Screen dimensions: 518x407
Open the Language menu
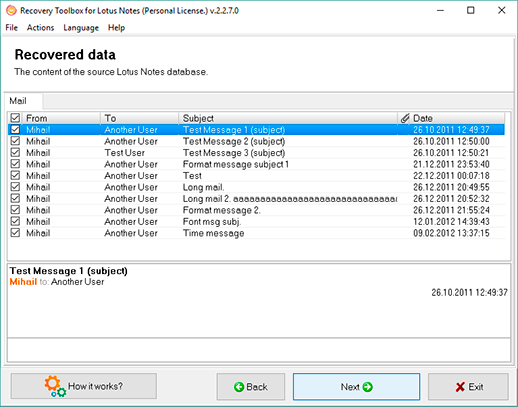click(81, 28)
